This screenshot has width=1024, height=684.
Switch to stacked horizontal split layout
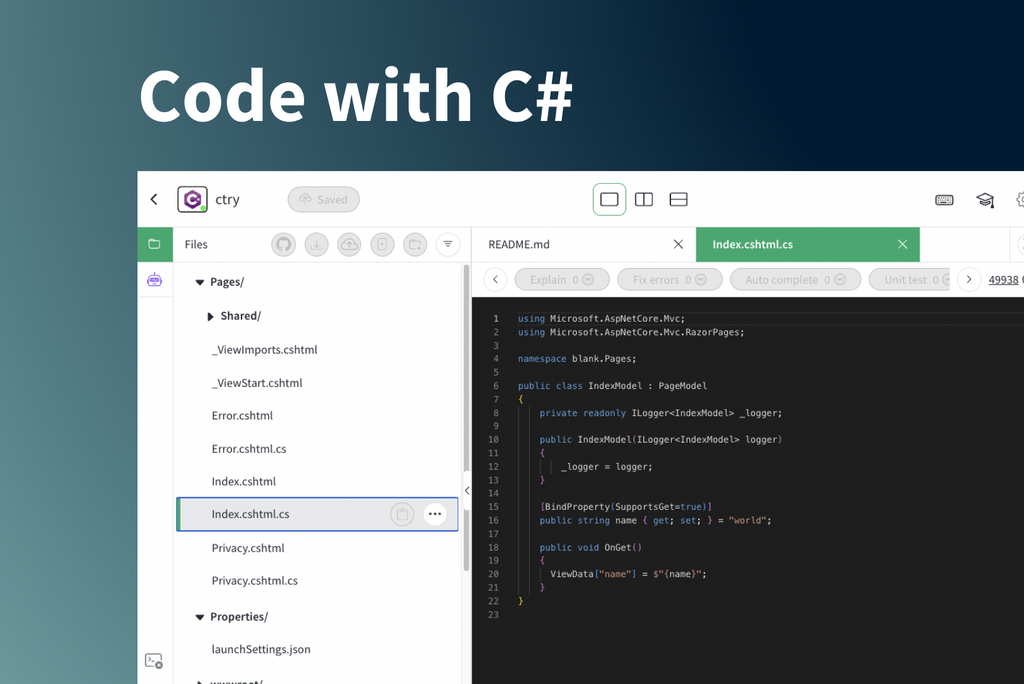[x=678, y=200]
